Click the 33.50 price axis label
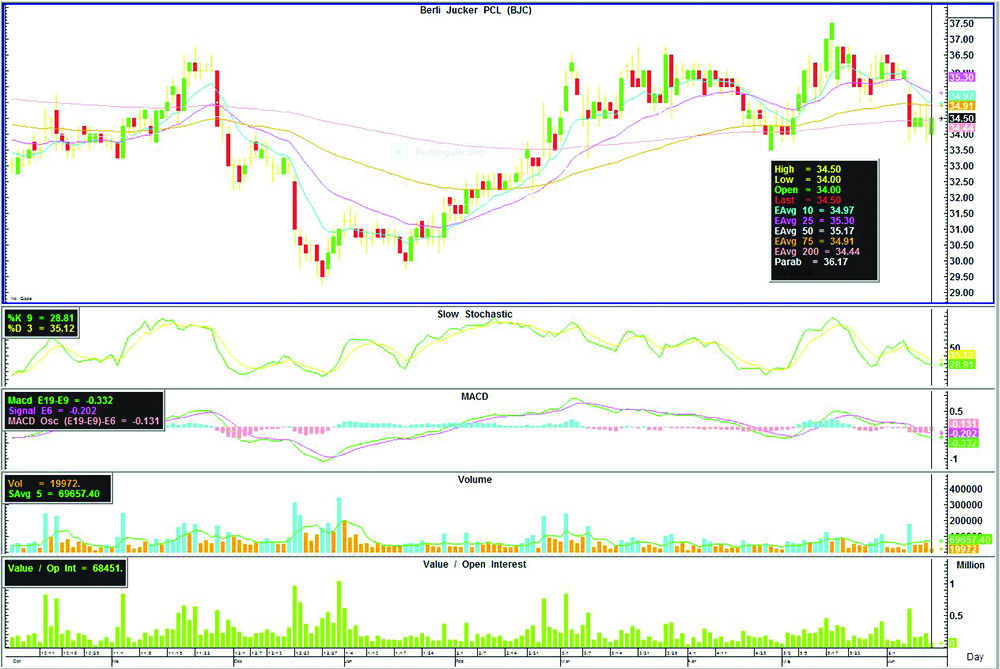Viewport: 1000px width, 669px height. 962,151
